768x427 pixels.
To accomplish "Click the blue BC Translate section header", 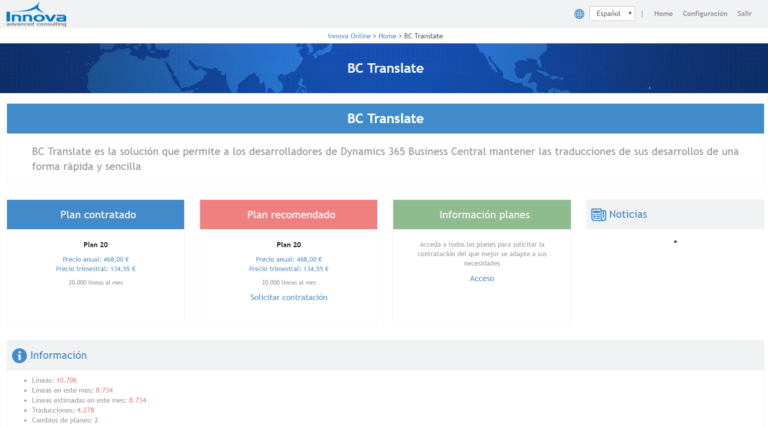I will 385,119.
